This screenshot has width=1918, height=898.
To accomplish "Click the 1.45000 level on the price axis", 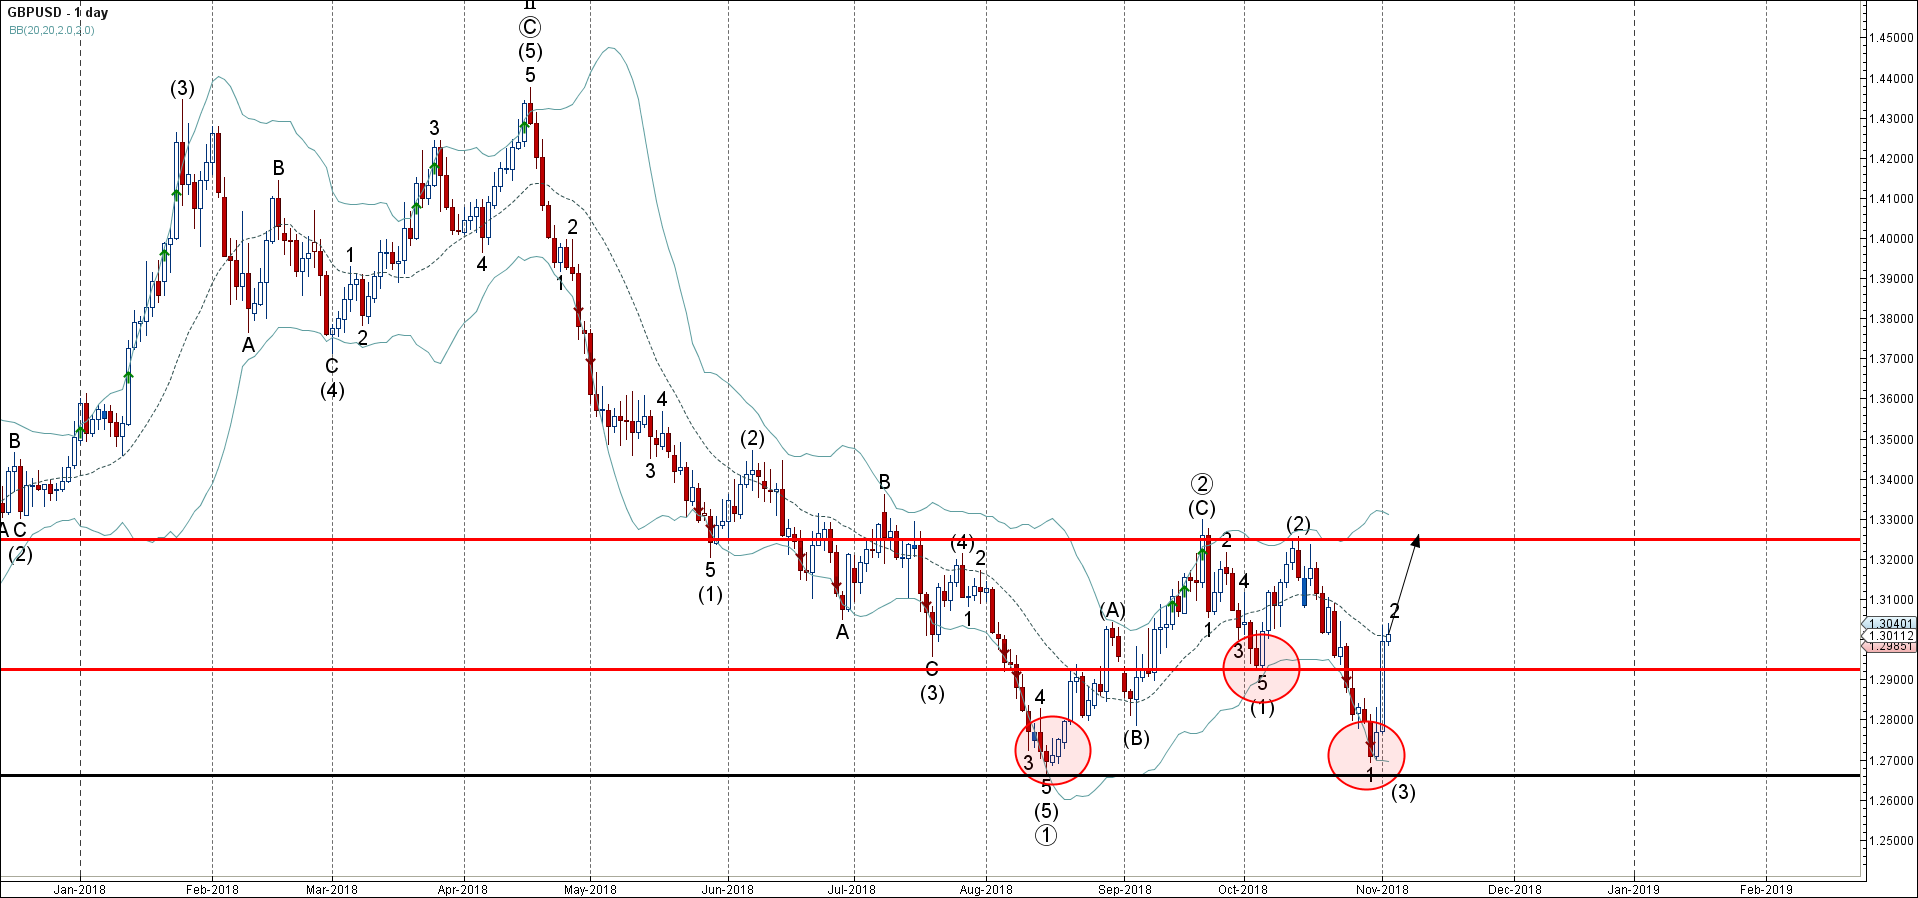I will 1891,38.
